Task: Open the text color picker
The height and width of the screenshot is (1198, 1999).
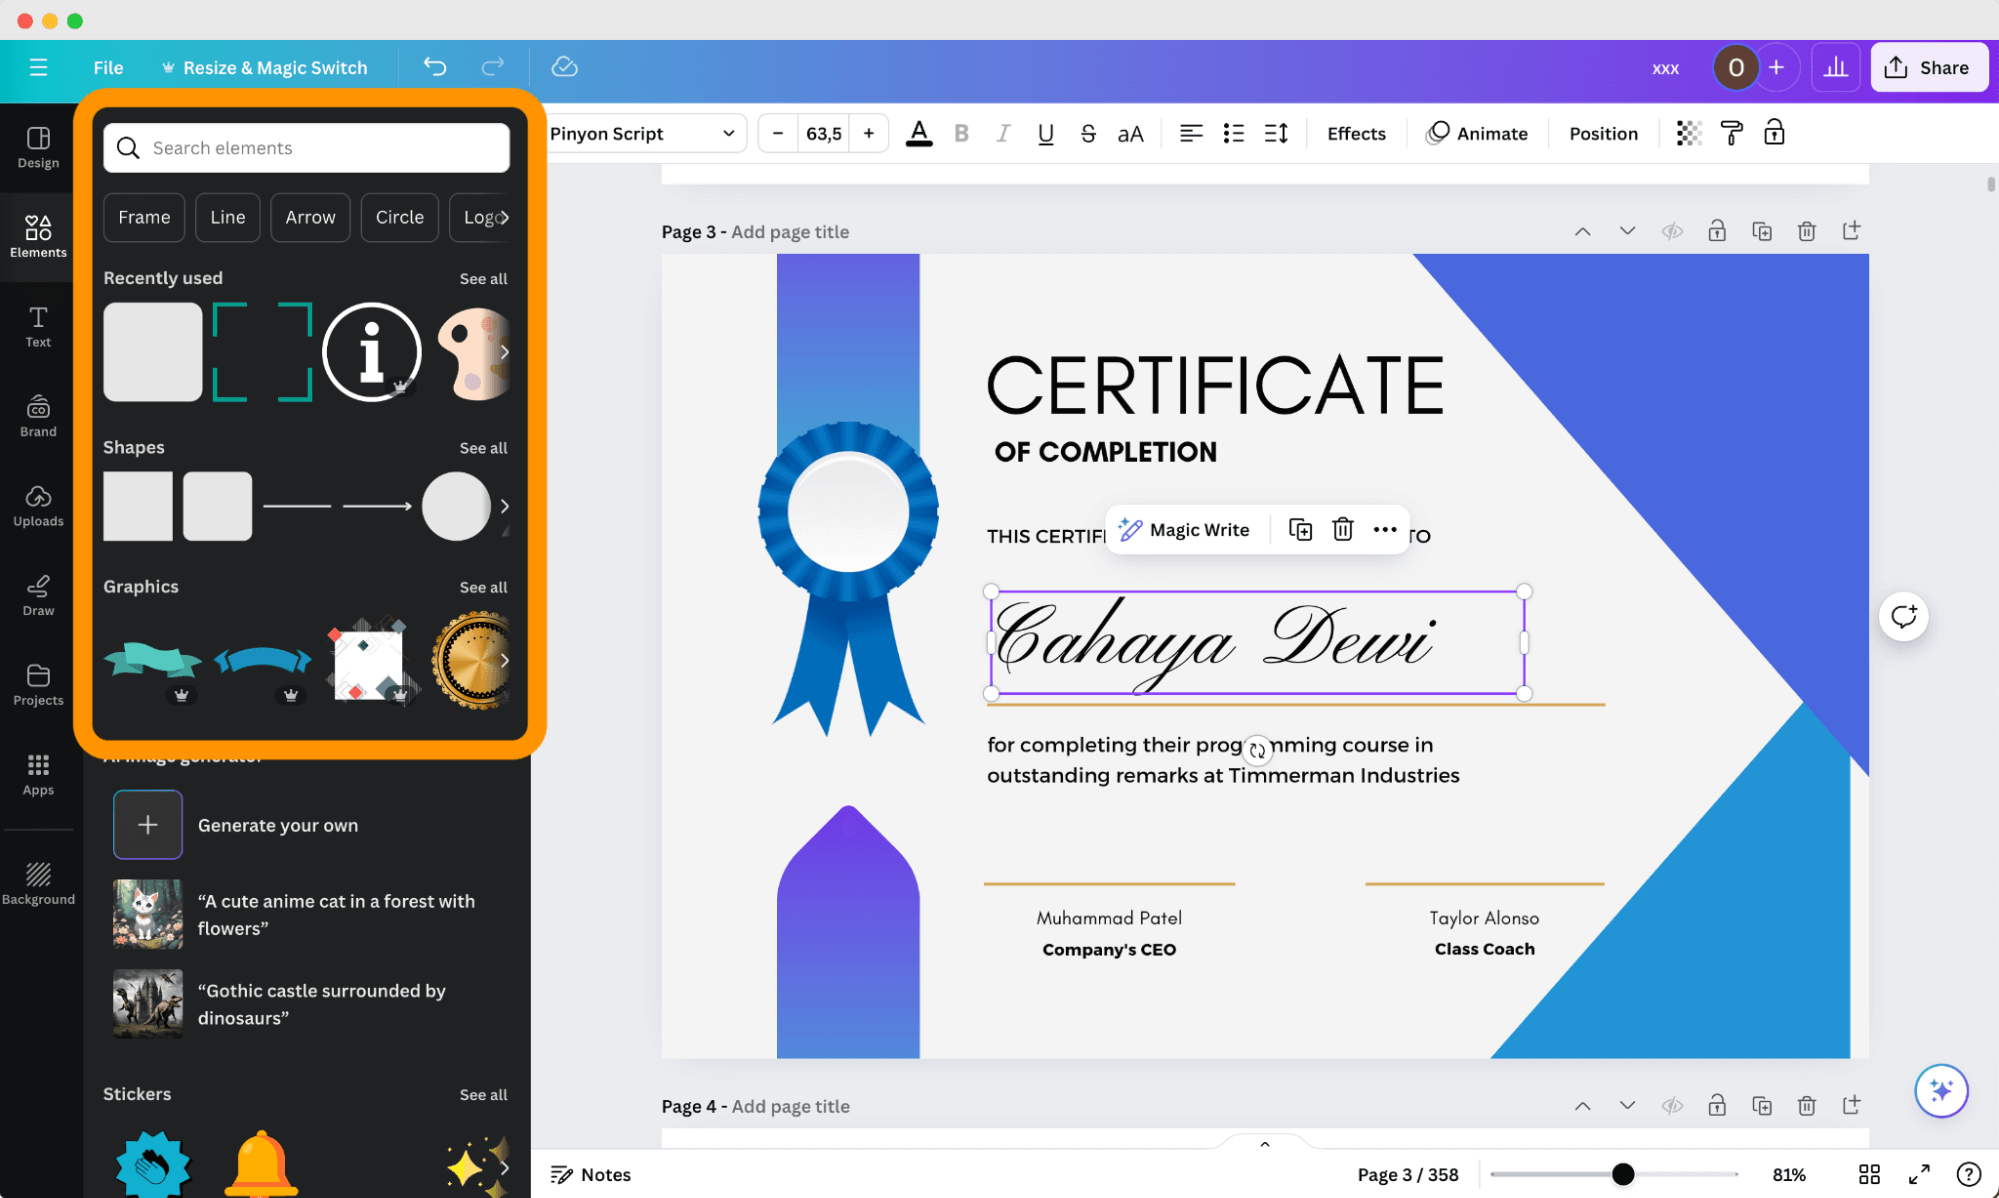Action: (x=919, y=133)
